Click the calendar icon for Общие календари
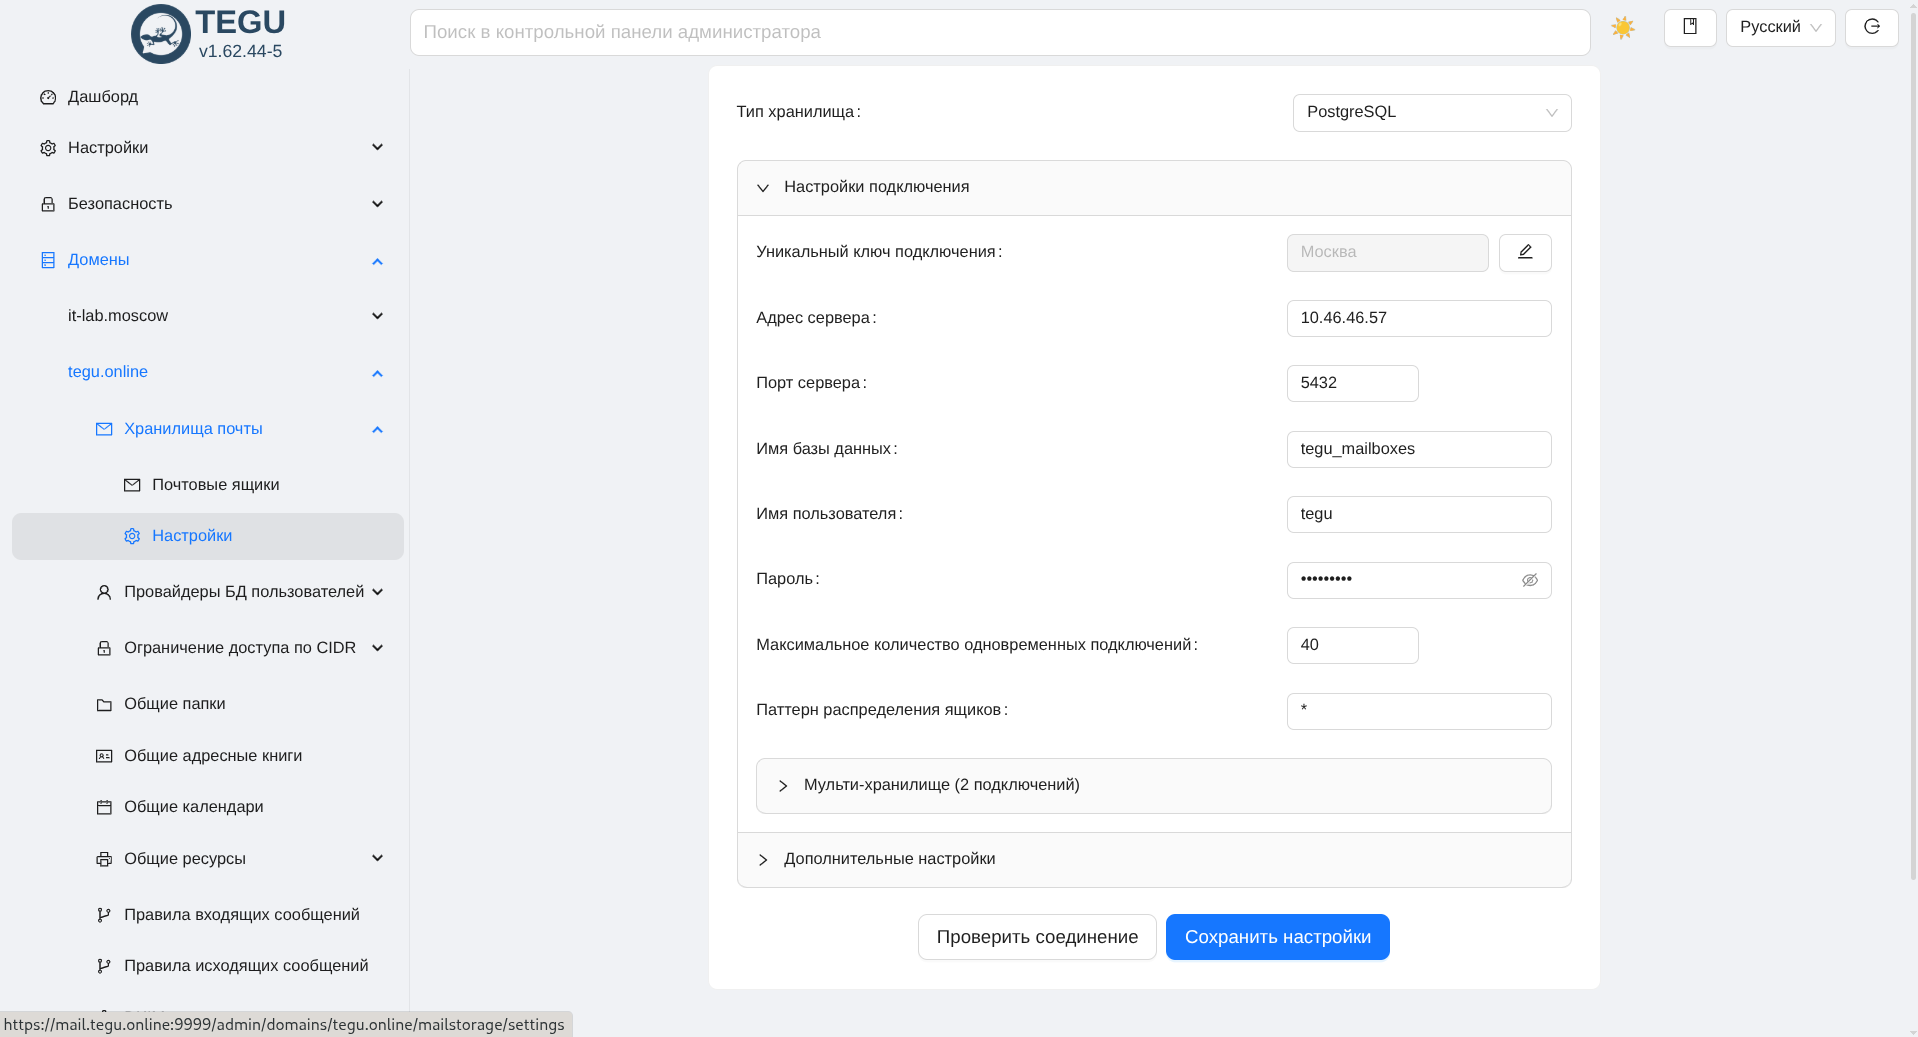This screenshot has width=1918, height=1037. [x=104, y=806]
